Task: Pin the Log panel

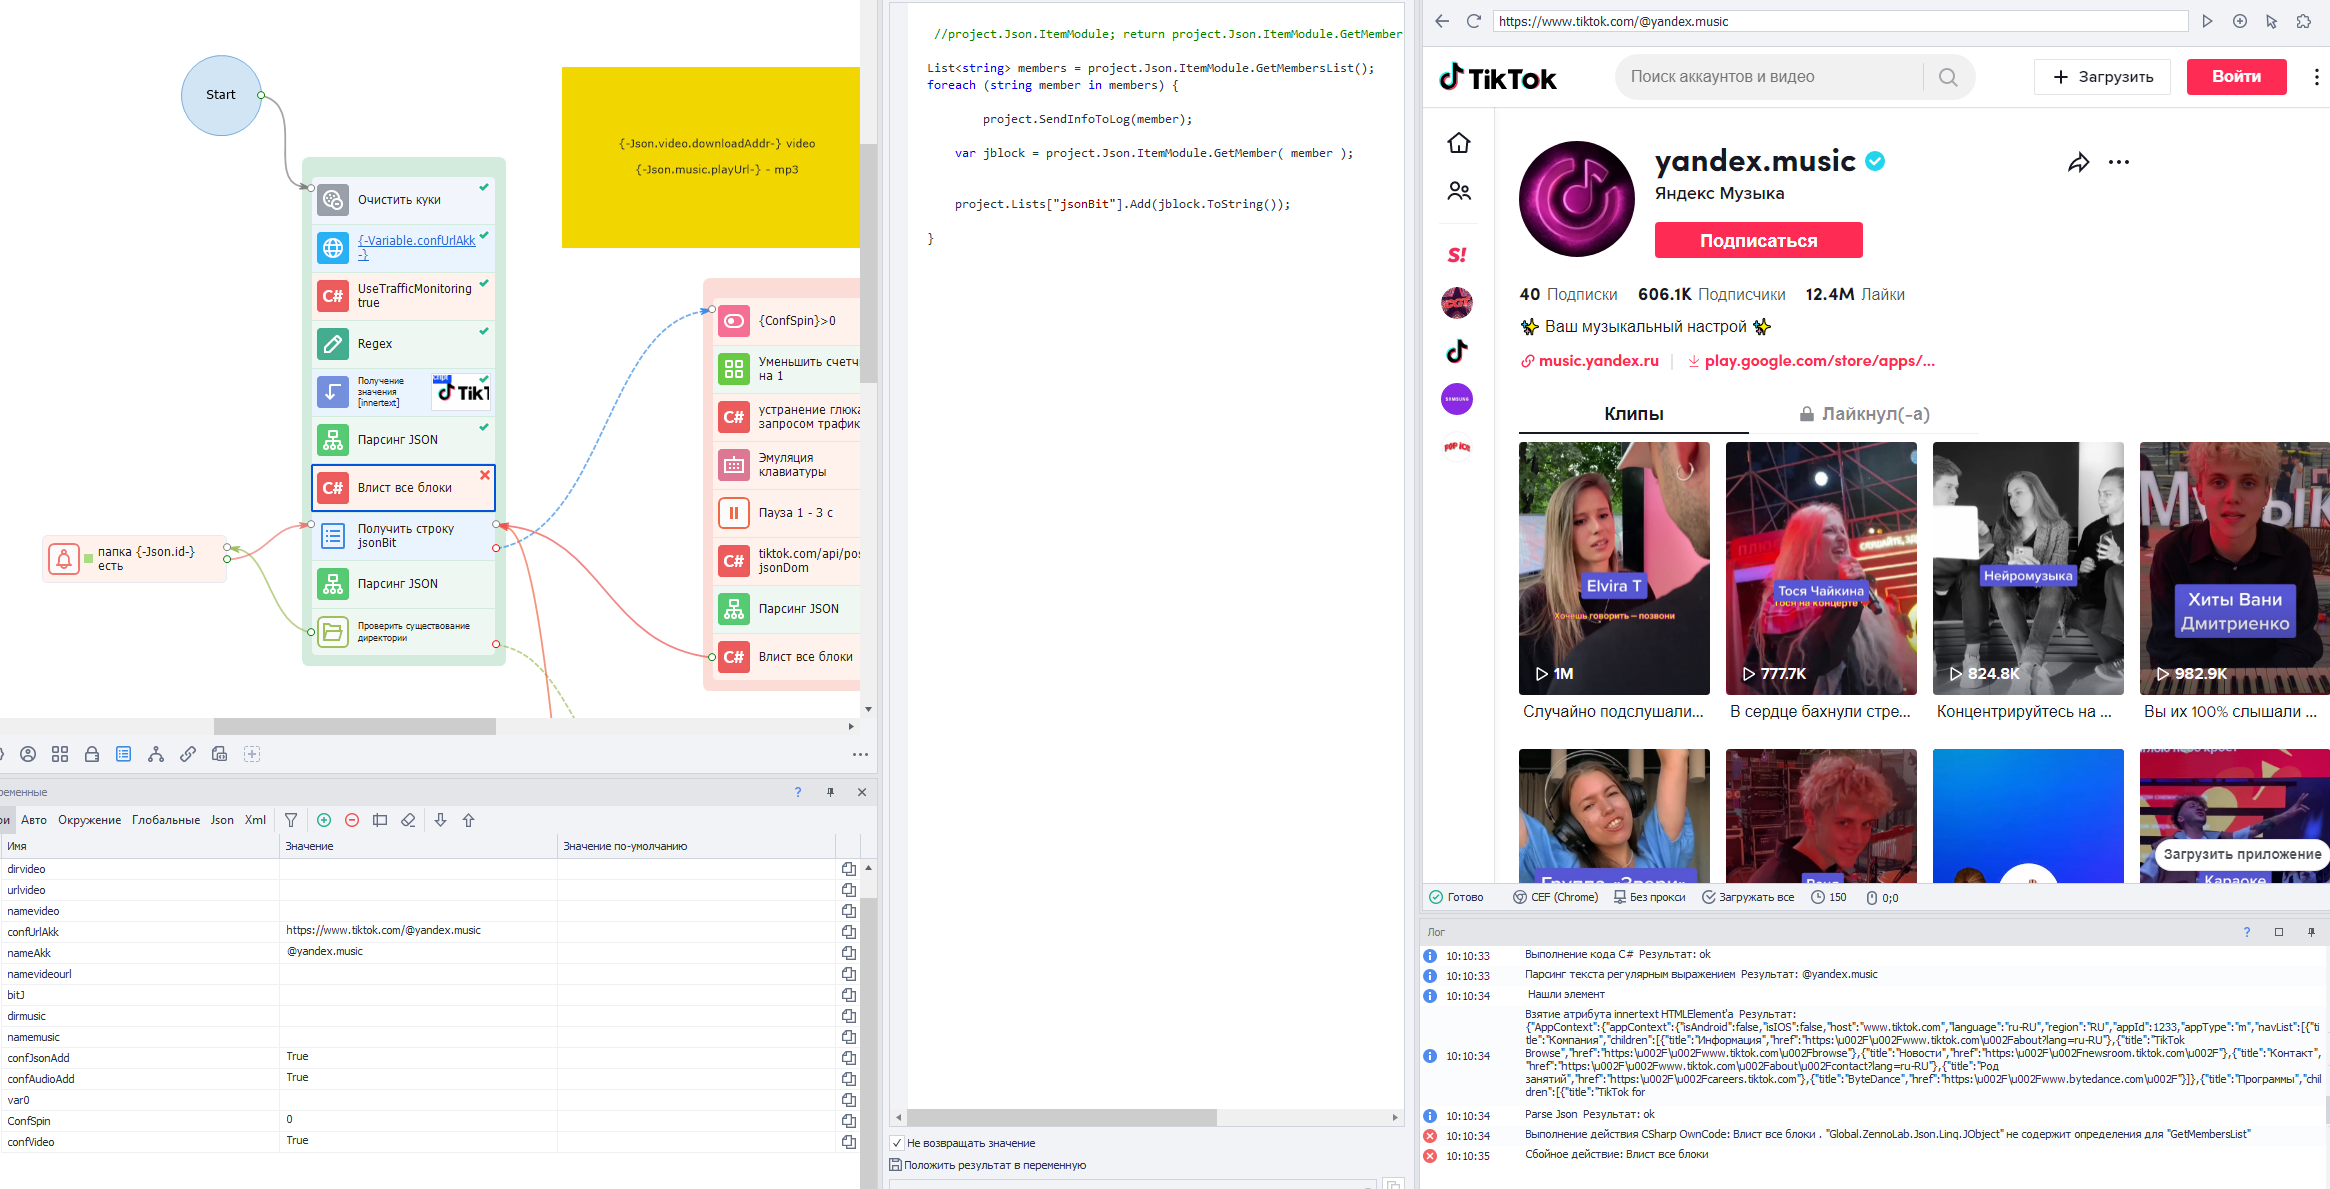Action: [x=2311, y=932]
